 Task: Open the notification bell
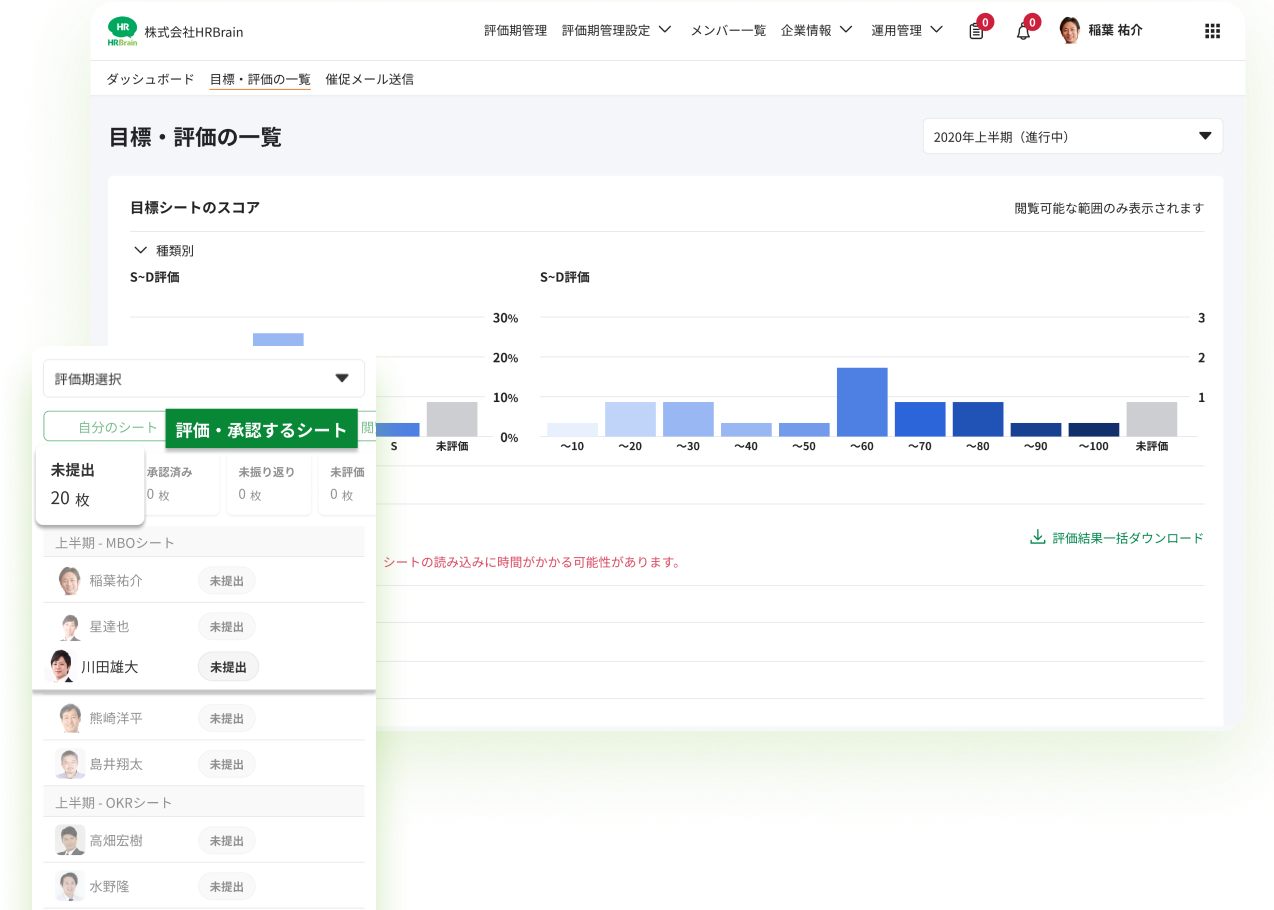coord(1023,30)
